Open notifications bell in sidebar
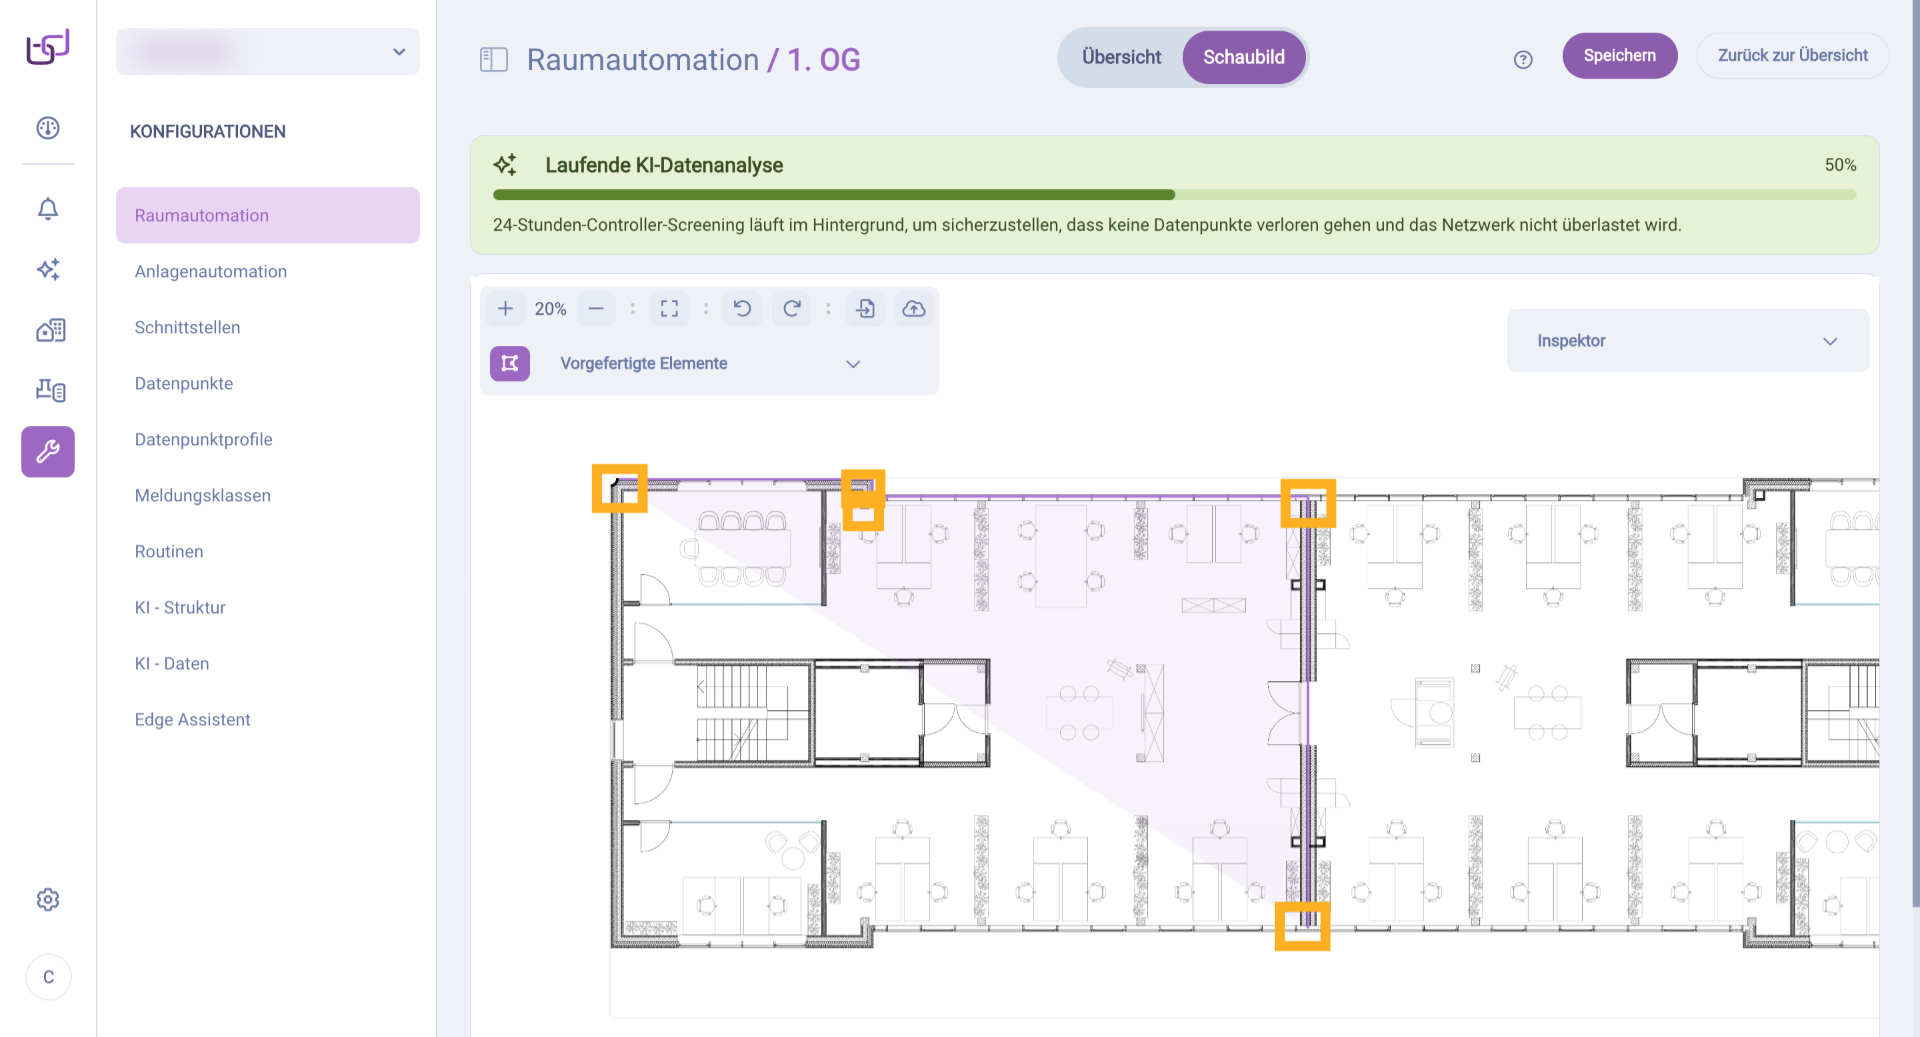Image resolution: width=1920 pixels, height=1037 pixels. click(48, 209)
